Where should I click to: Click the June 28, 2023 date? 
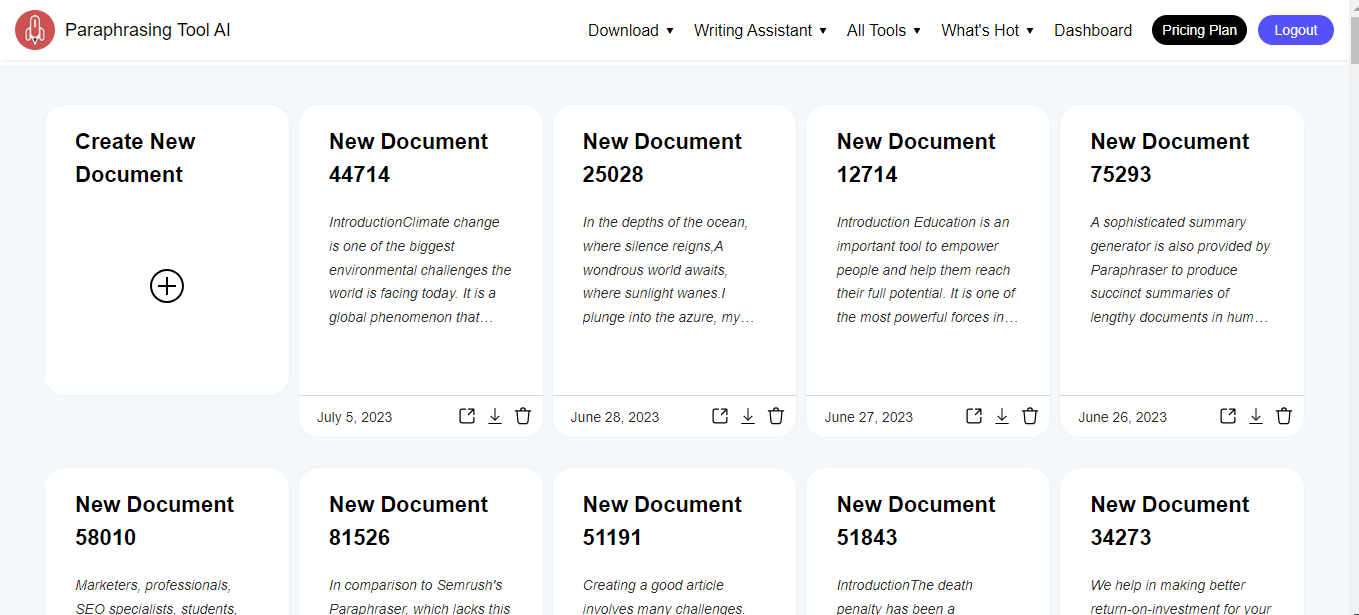615,417
